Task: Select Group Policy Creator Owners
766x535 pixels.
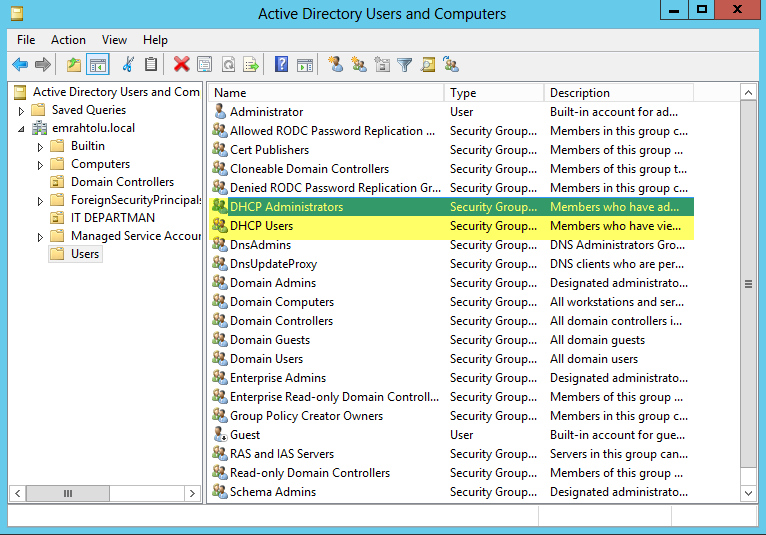Action: pos(306,416)
